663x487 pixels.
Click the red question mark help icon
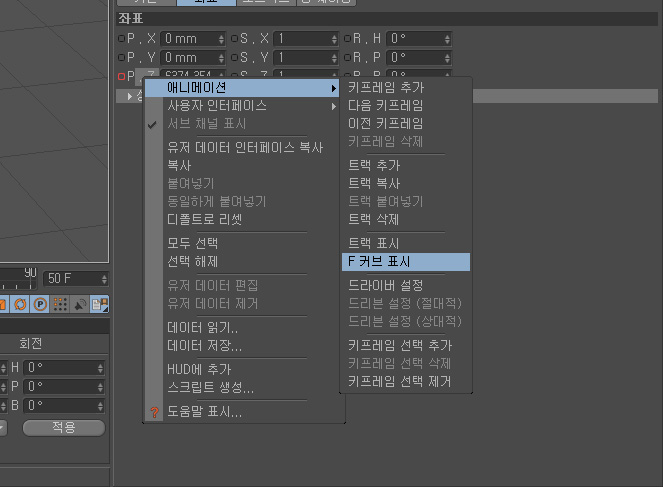click(x=153, y=412)
